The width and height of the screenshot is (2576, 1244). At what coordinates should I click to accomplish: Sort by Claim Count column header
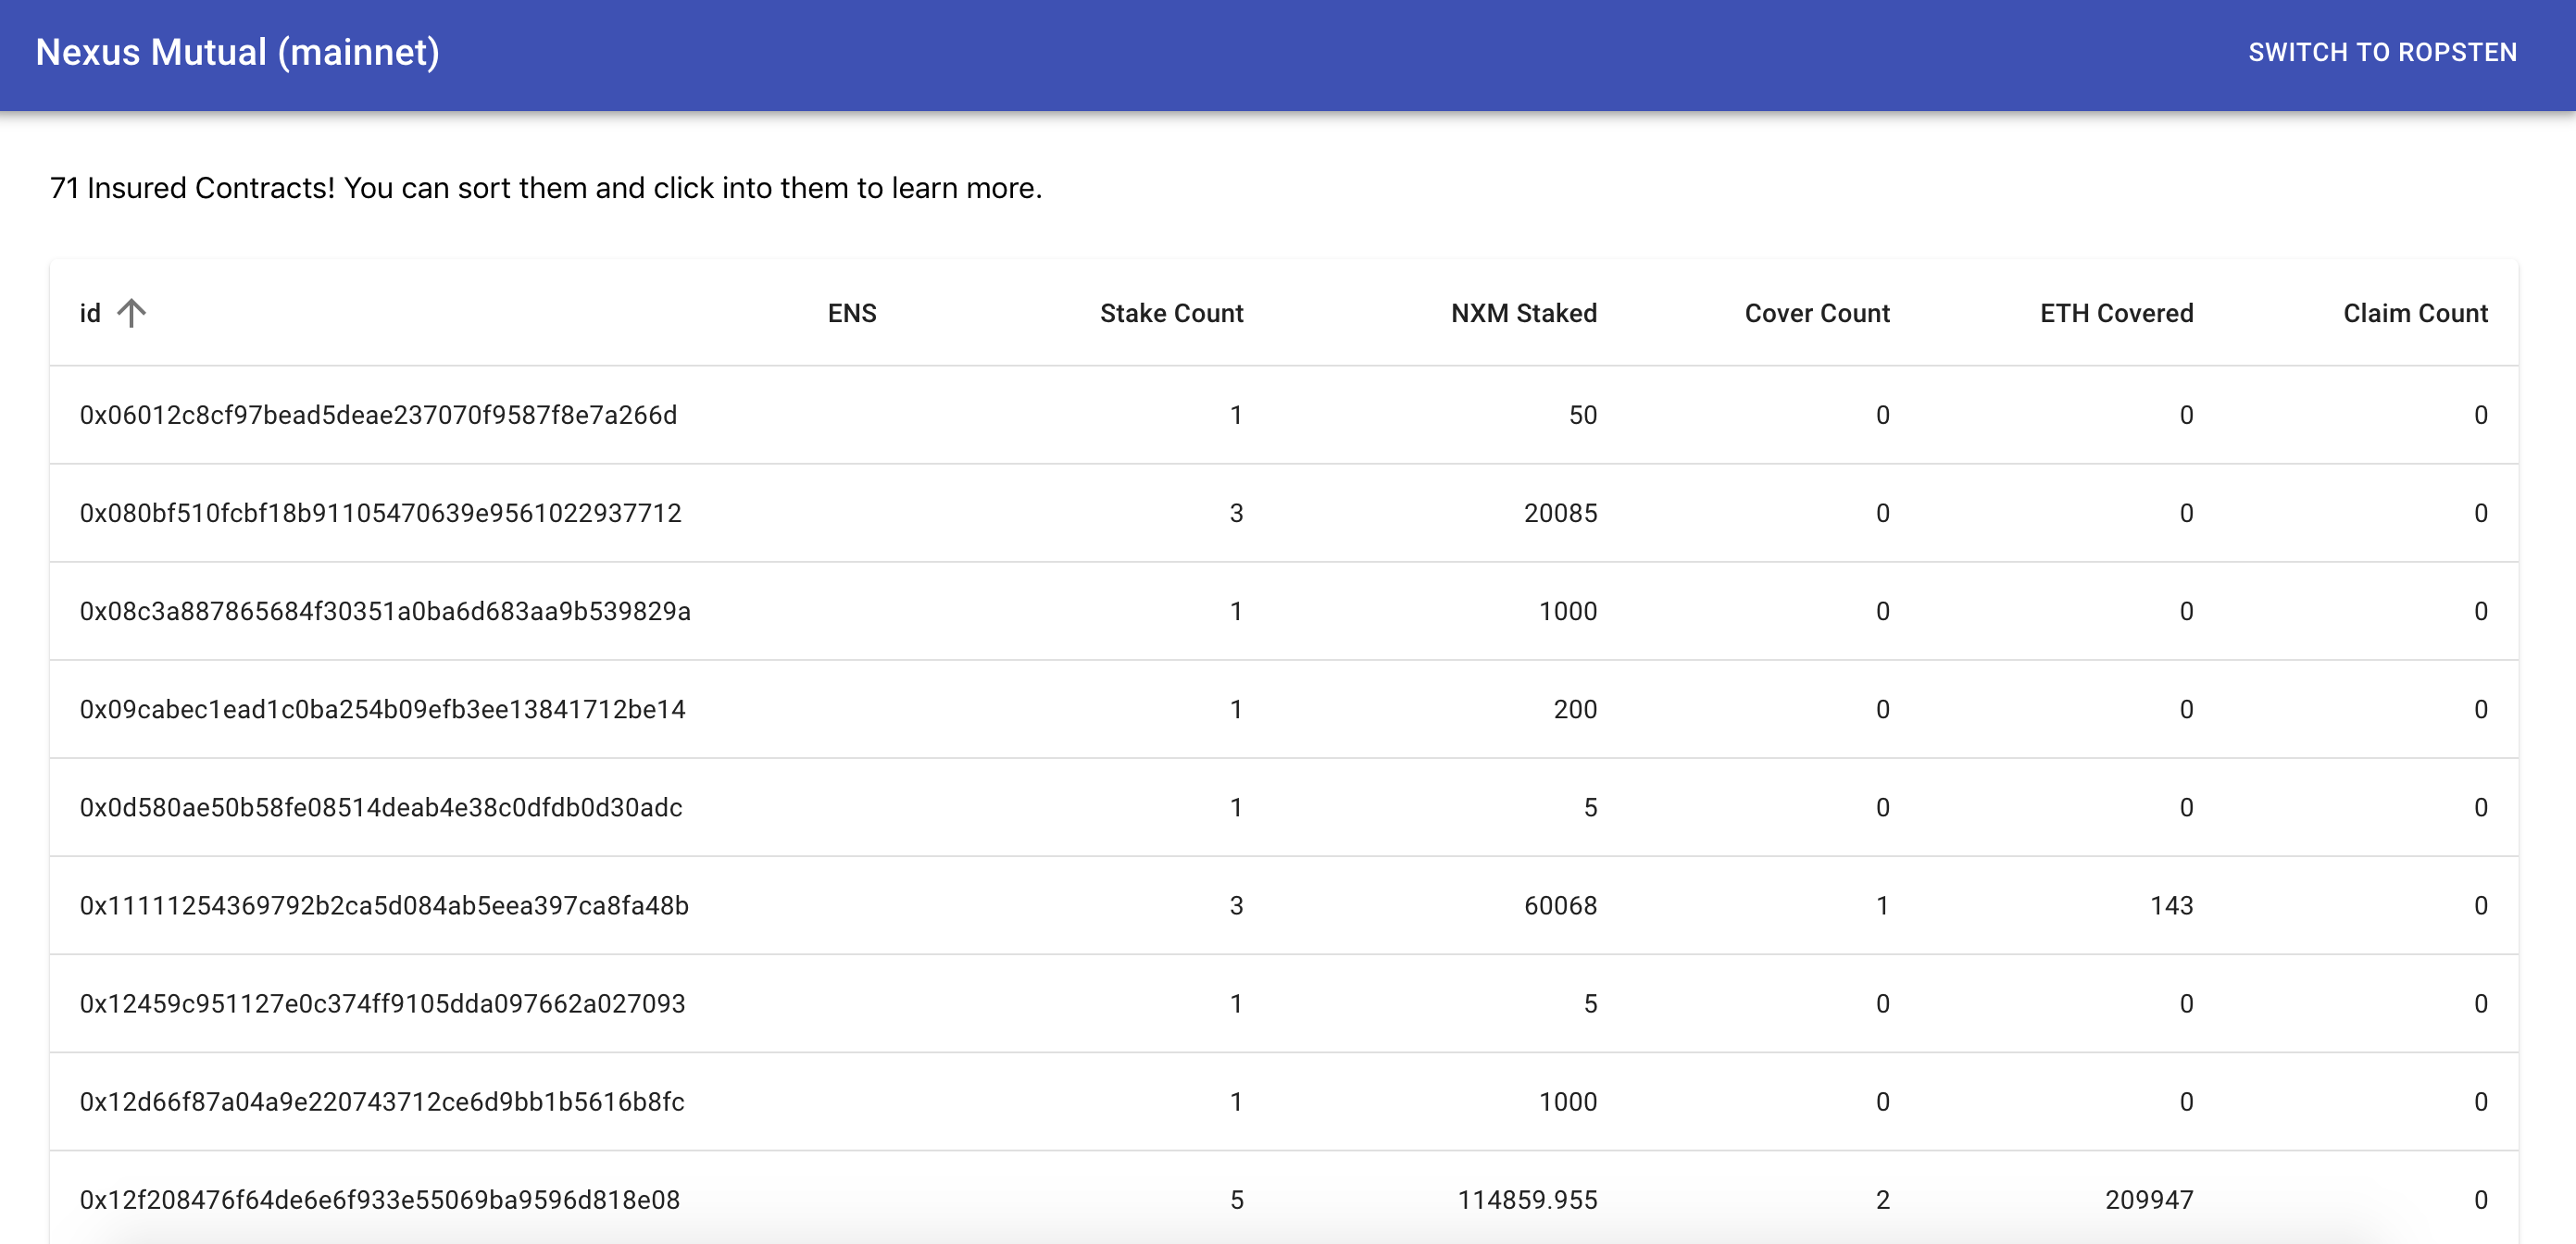[x=2415, y=313]
